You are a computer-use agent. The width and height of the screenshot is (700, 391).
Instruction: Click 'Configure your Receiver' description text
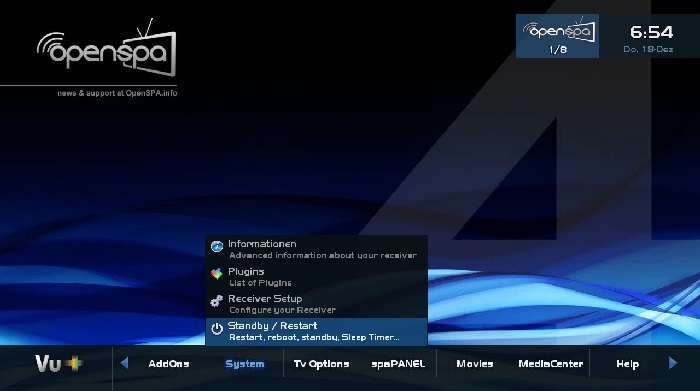tap(282, 310)
